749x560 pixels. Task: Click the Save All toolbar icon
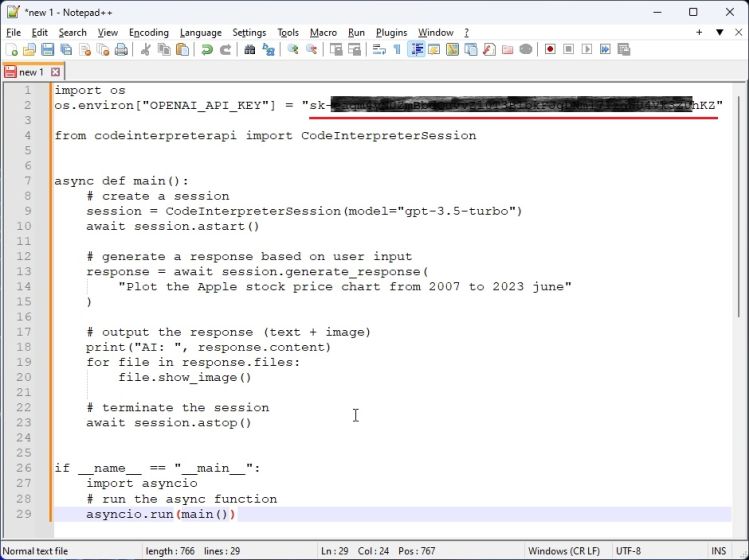(66, 50)
